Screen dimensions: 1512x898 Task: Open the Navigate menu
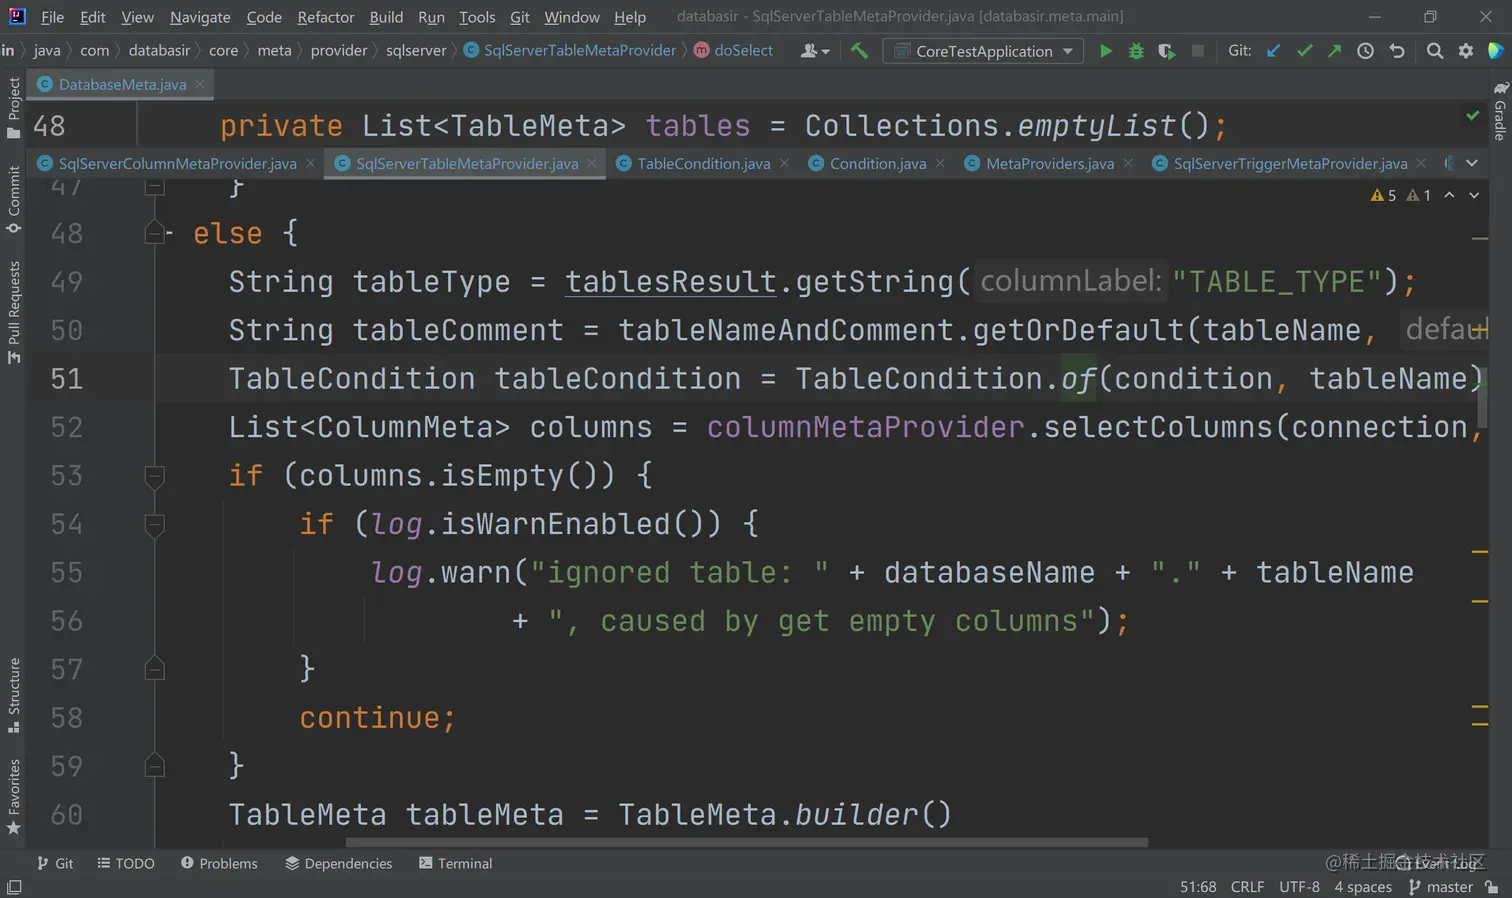coord(200,17)
